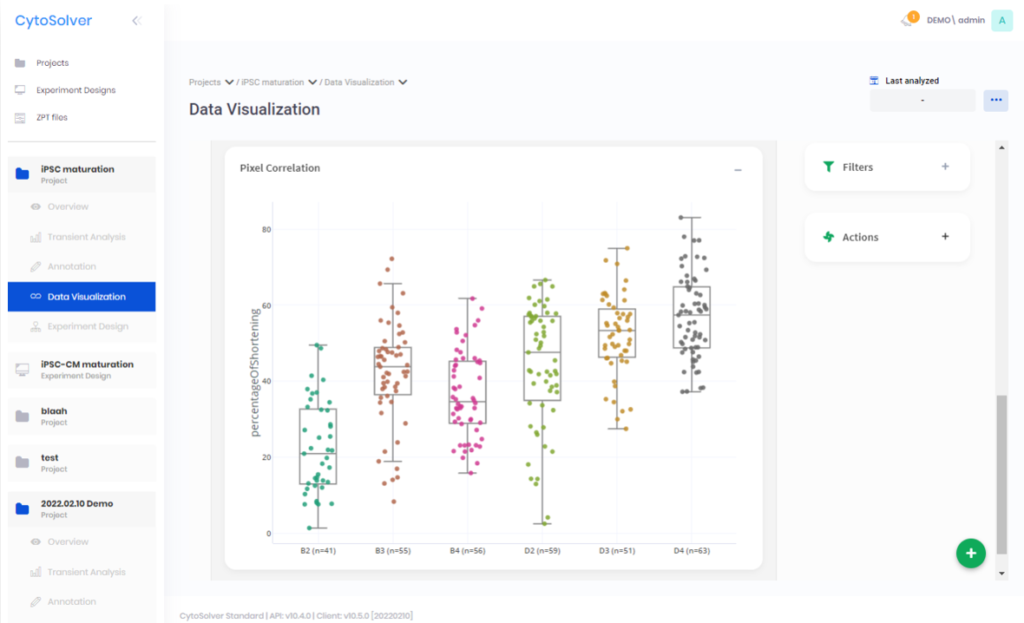Expand the Filters panel with plus
This screenshot has height=623, width=1024.
[945, 167]
